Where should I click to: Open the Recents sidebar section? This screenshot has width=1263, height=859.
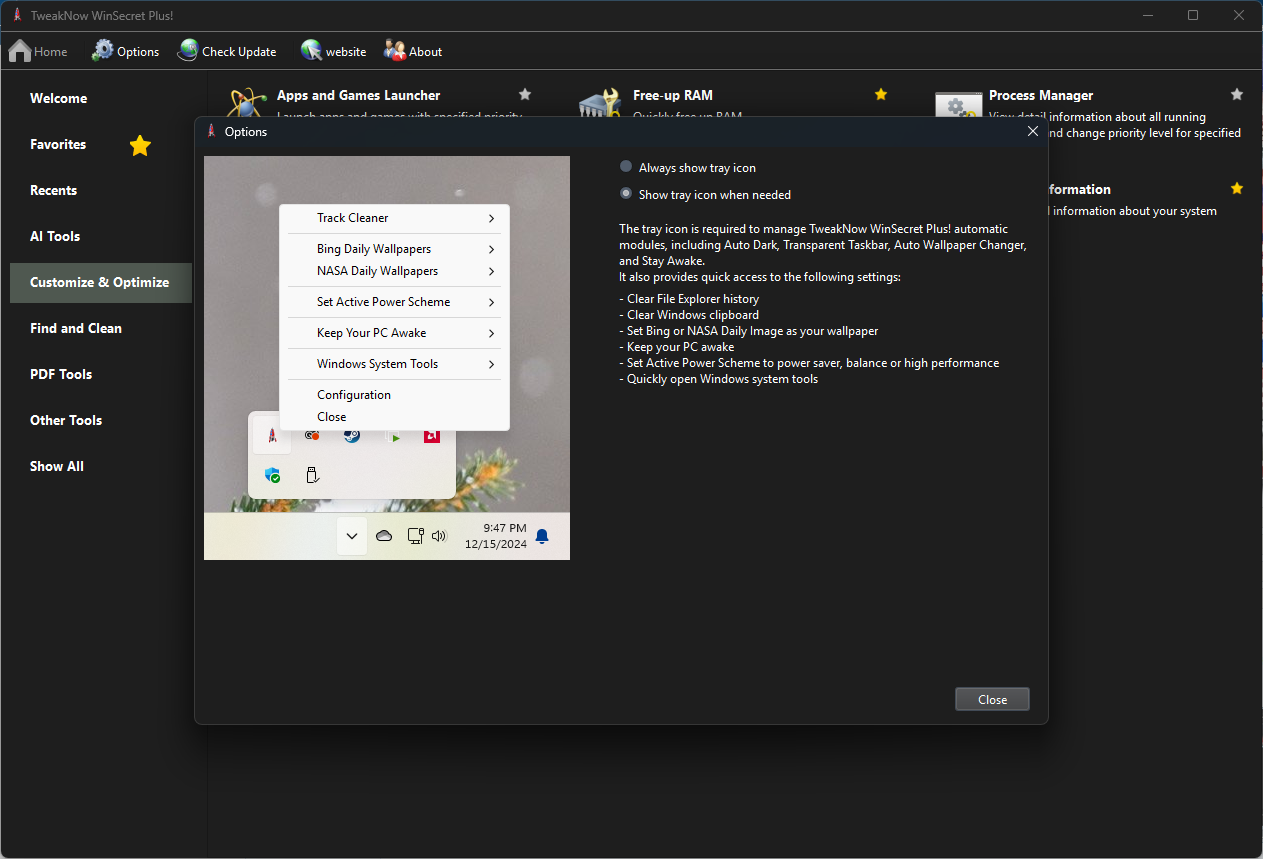(54, 191)
